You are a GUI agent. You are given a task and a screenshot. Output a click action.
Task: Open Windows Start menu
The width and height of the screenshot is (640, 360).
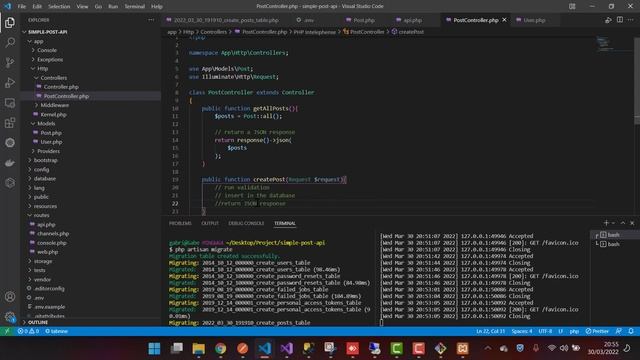[154, 349]
